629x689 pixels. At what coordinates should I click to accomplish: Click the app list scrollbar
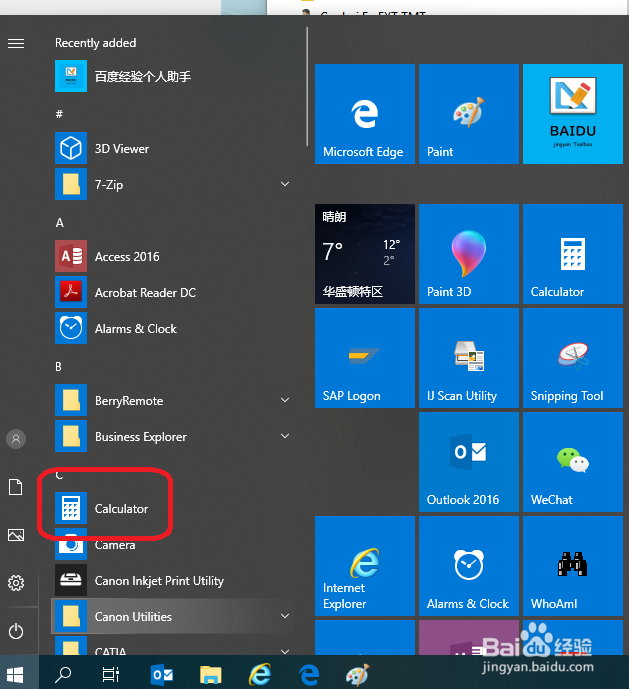click(307, 87)
